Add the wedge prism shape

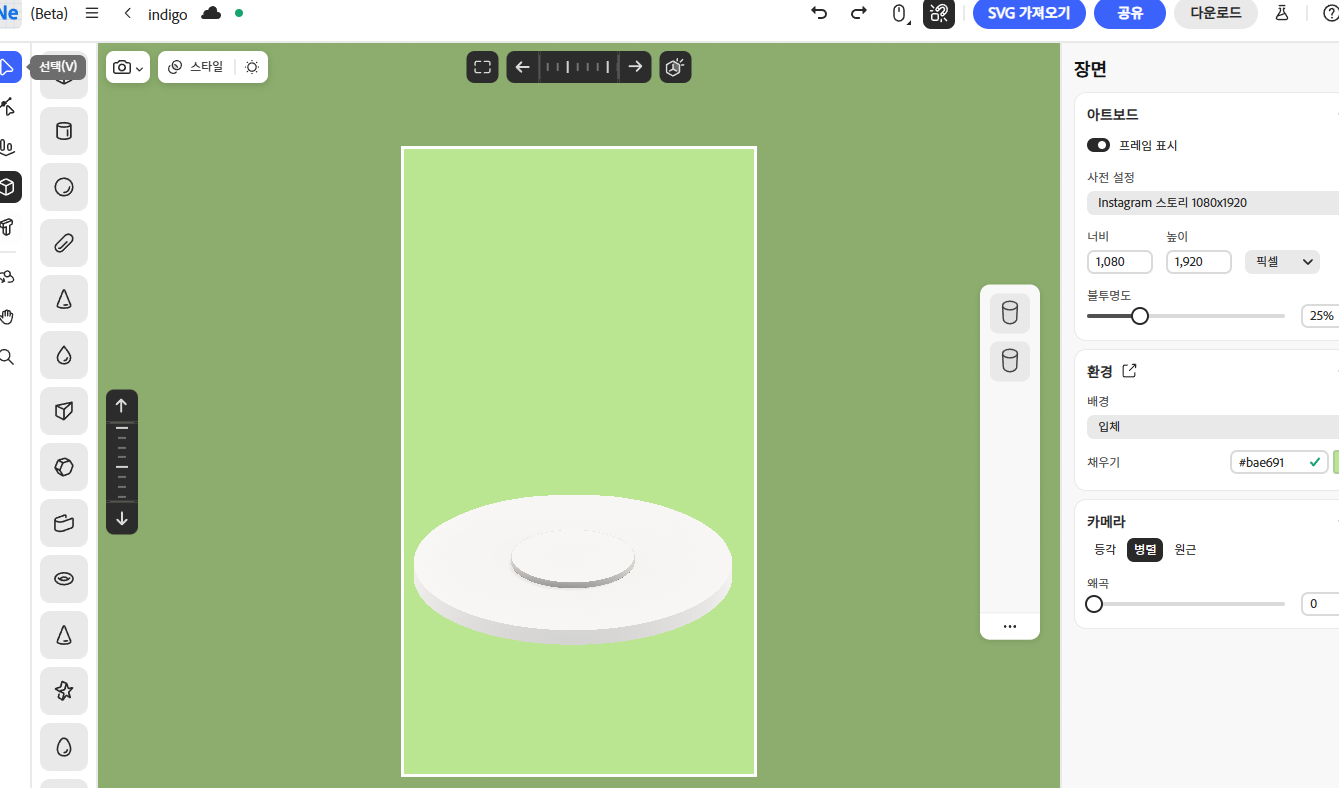point(64,411)
